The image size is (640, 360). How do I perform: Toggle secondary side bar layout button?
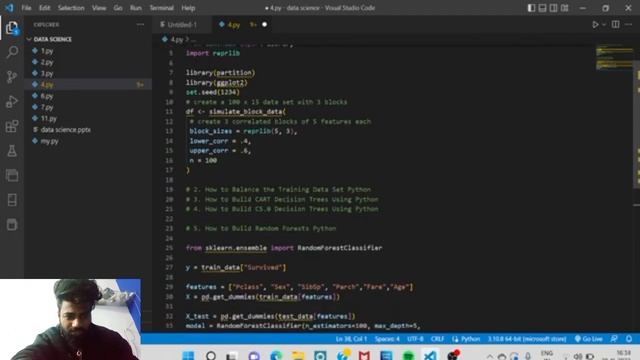tap(553, 8)
